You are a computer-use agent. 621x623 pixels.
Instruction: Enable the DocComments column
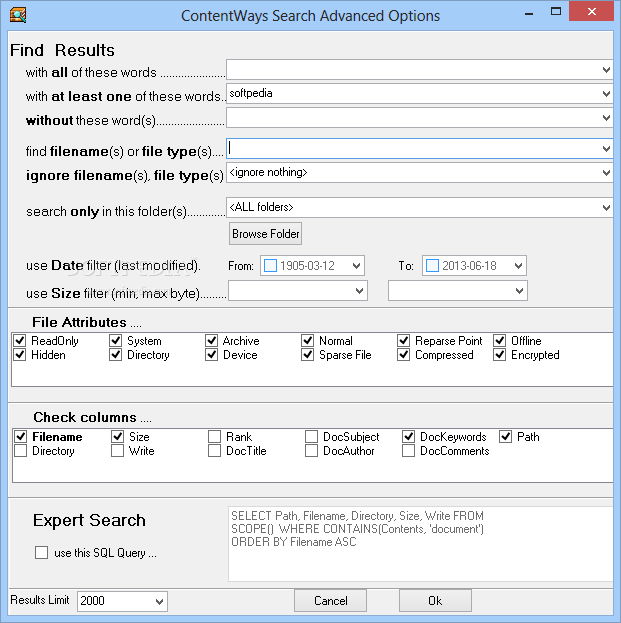pyautogui.click(x=408, y=451)
